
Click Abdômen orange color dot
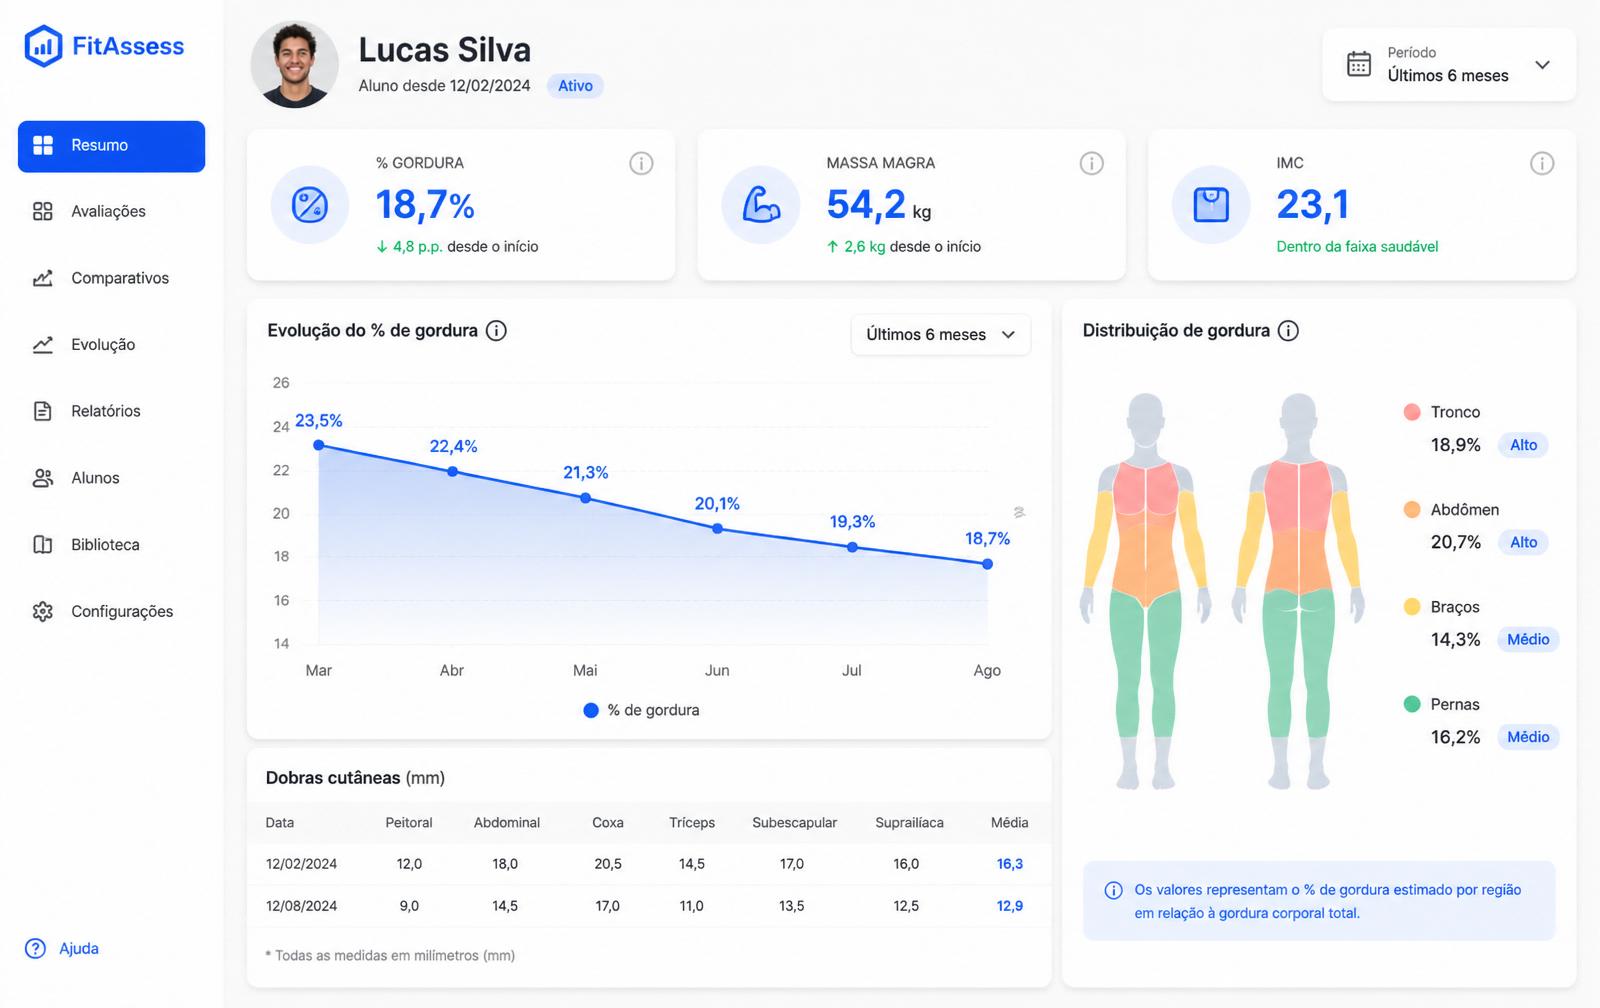1412,509
